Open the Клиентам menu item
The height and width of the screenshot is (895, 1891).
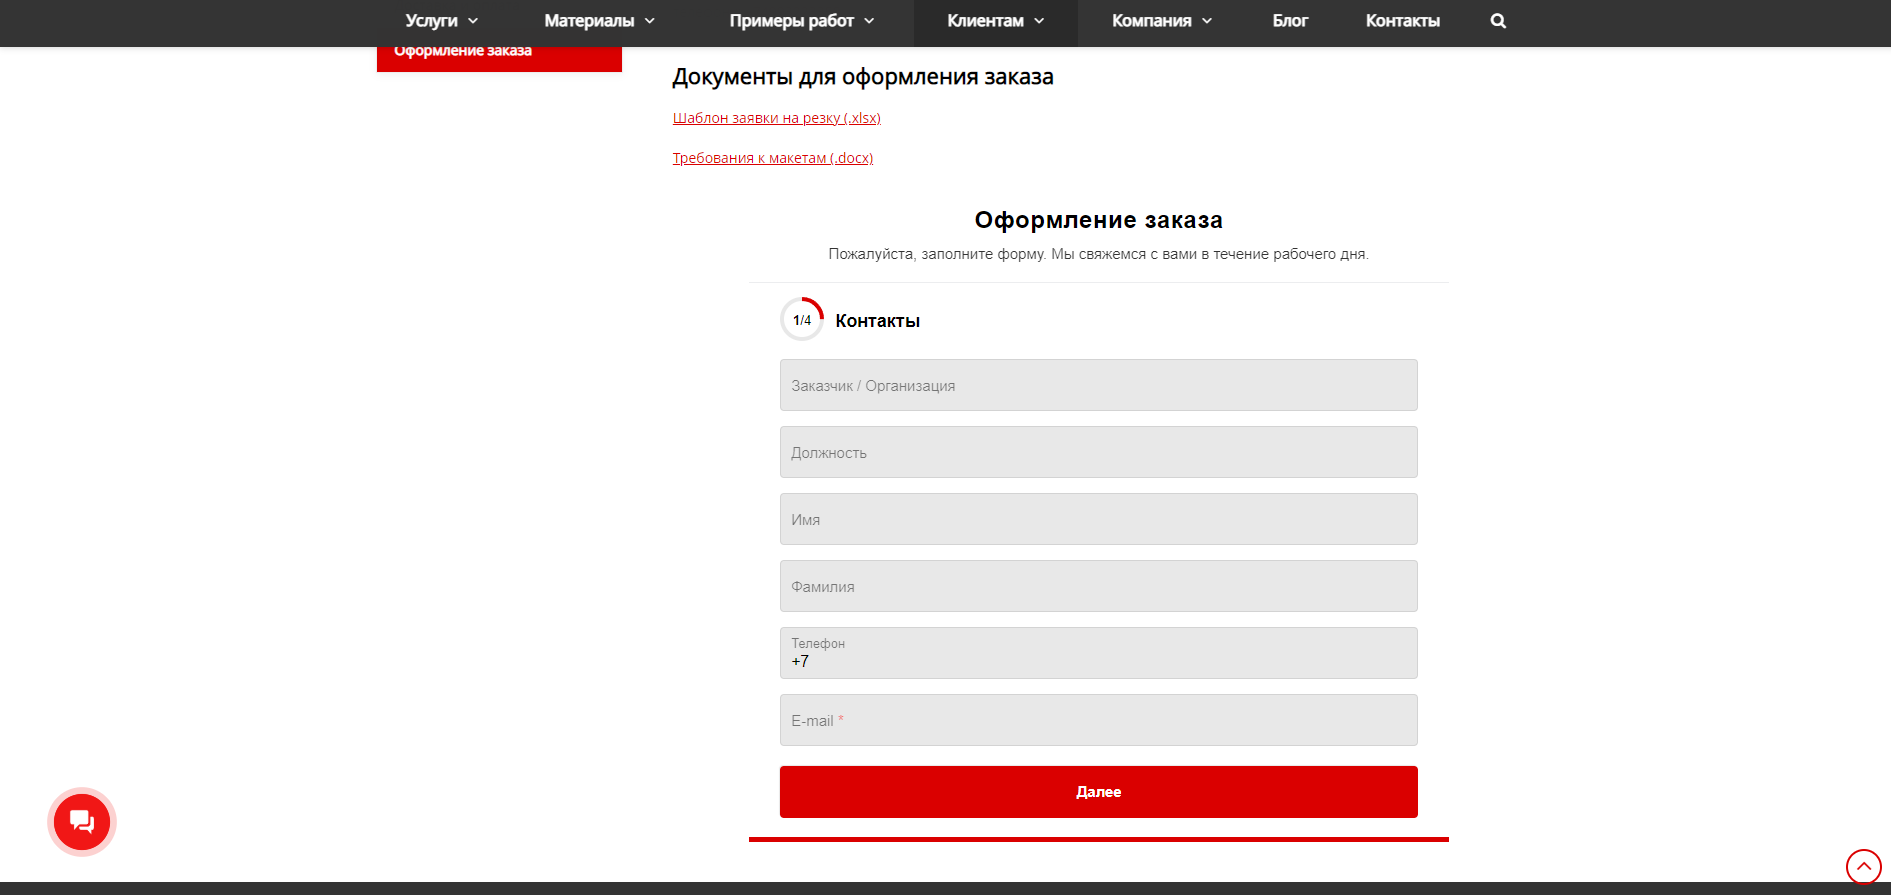click(985, 21)
